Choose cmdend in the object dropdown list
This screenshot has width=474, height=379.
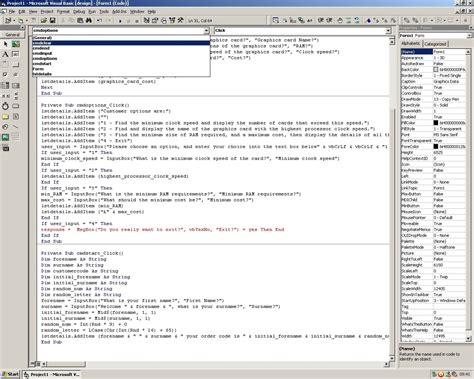tap(121, 48)
